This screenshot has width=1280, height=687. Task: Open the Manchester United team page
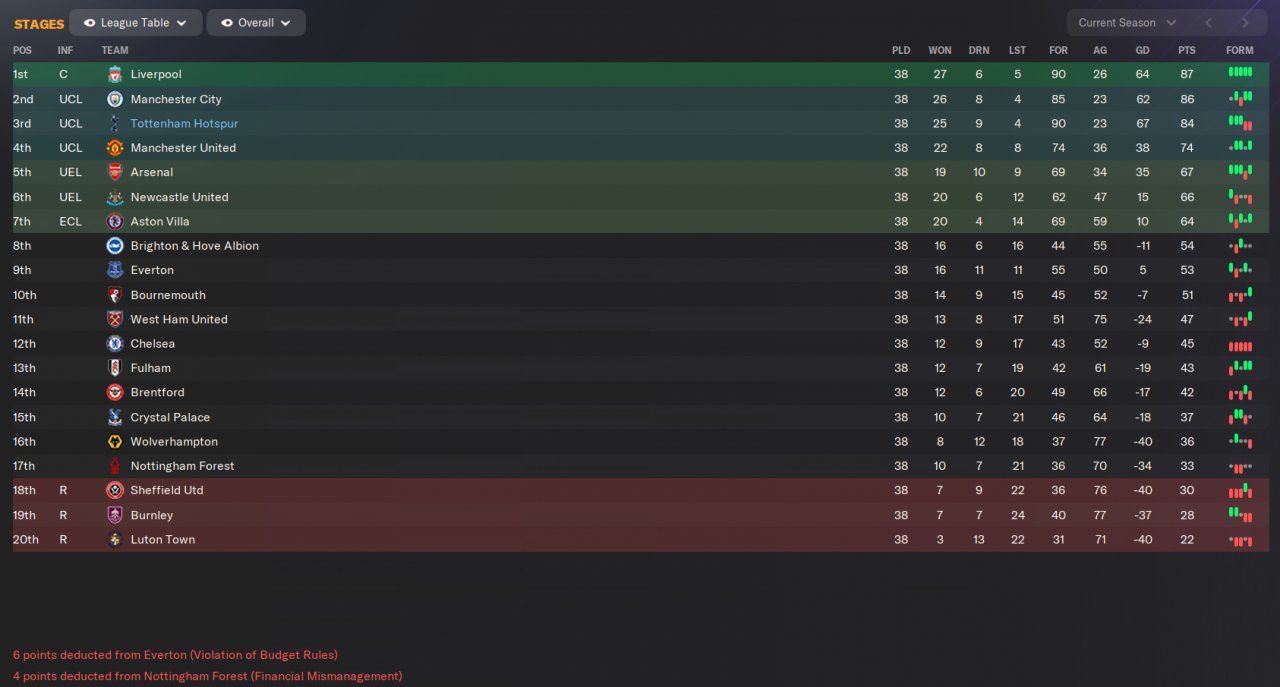pyautogui.click(x=183, y=148)
